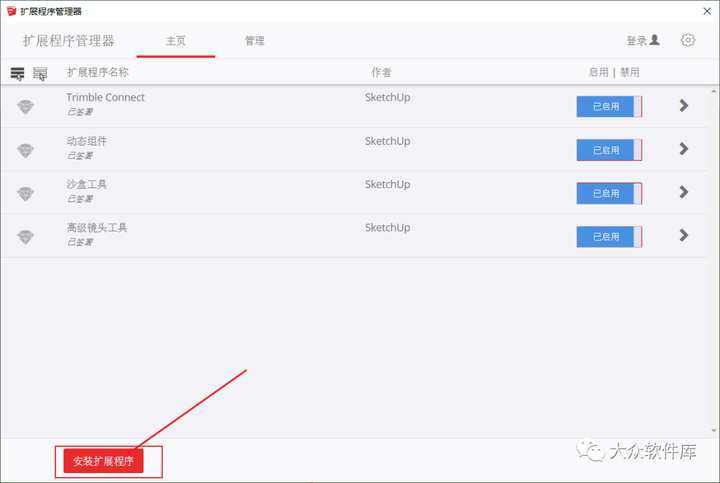Click the gem icon beside 动态组件
This screenshot has height=483, width=720.
point(25,150)
